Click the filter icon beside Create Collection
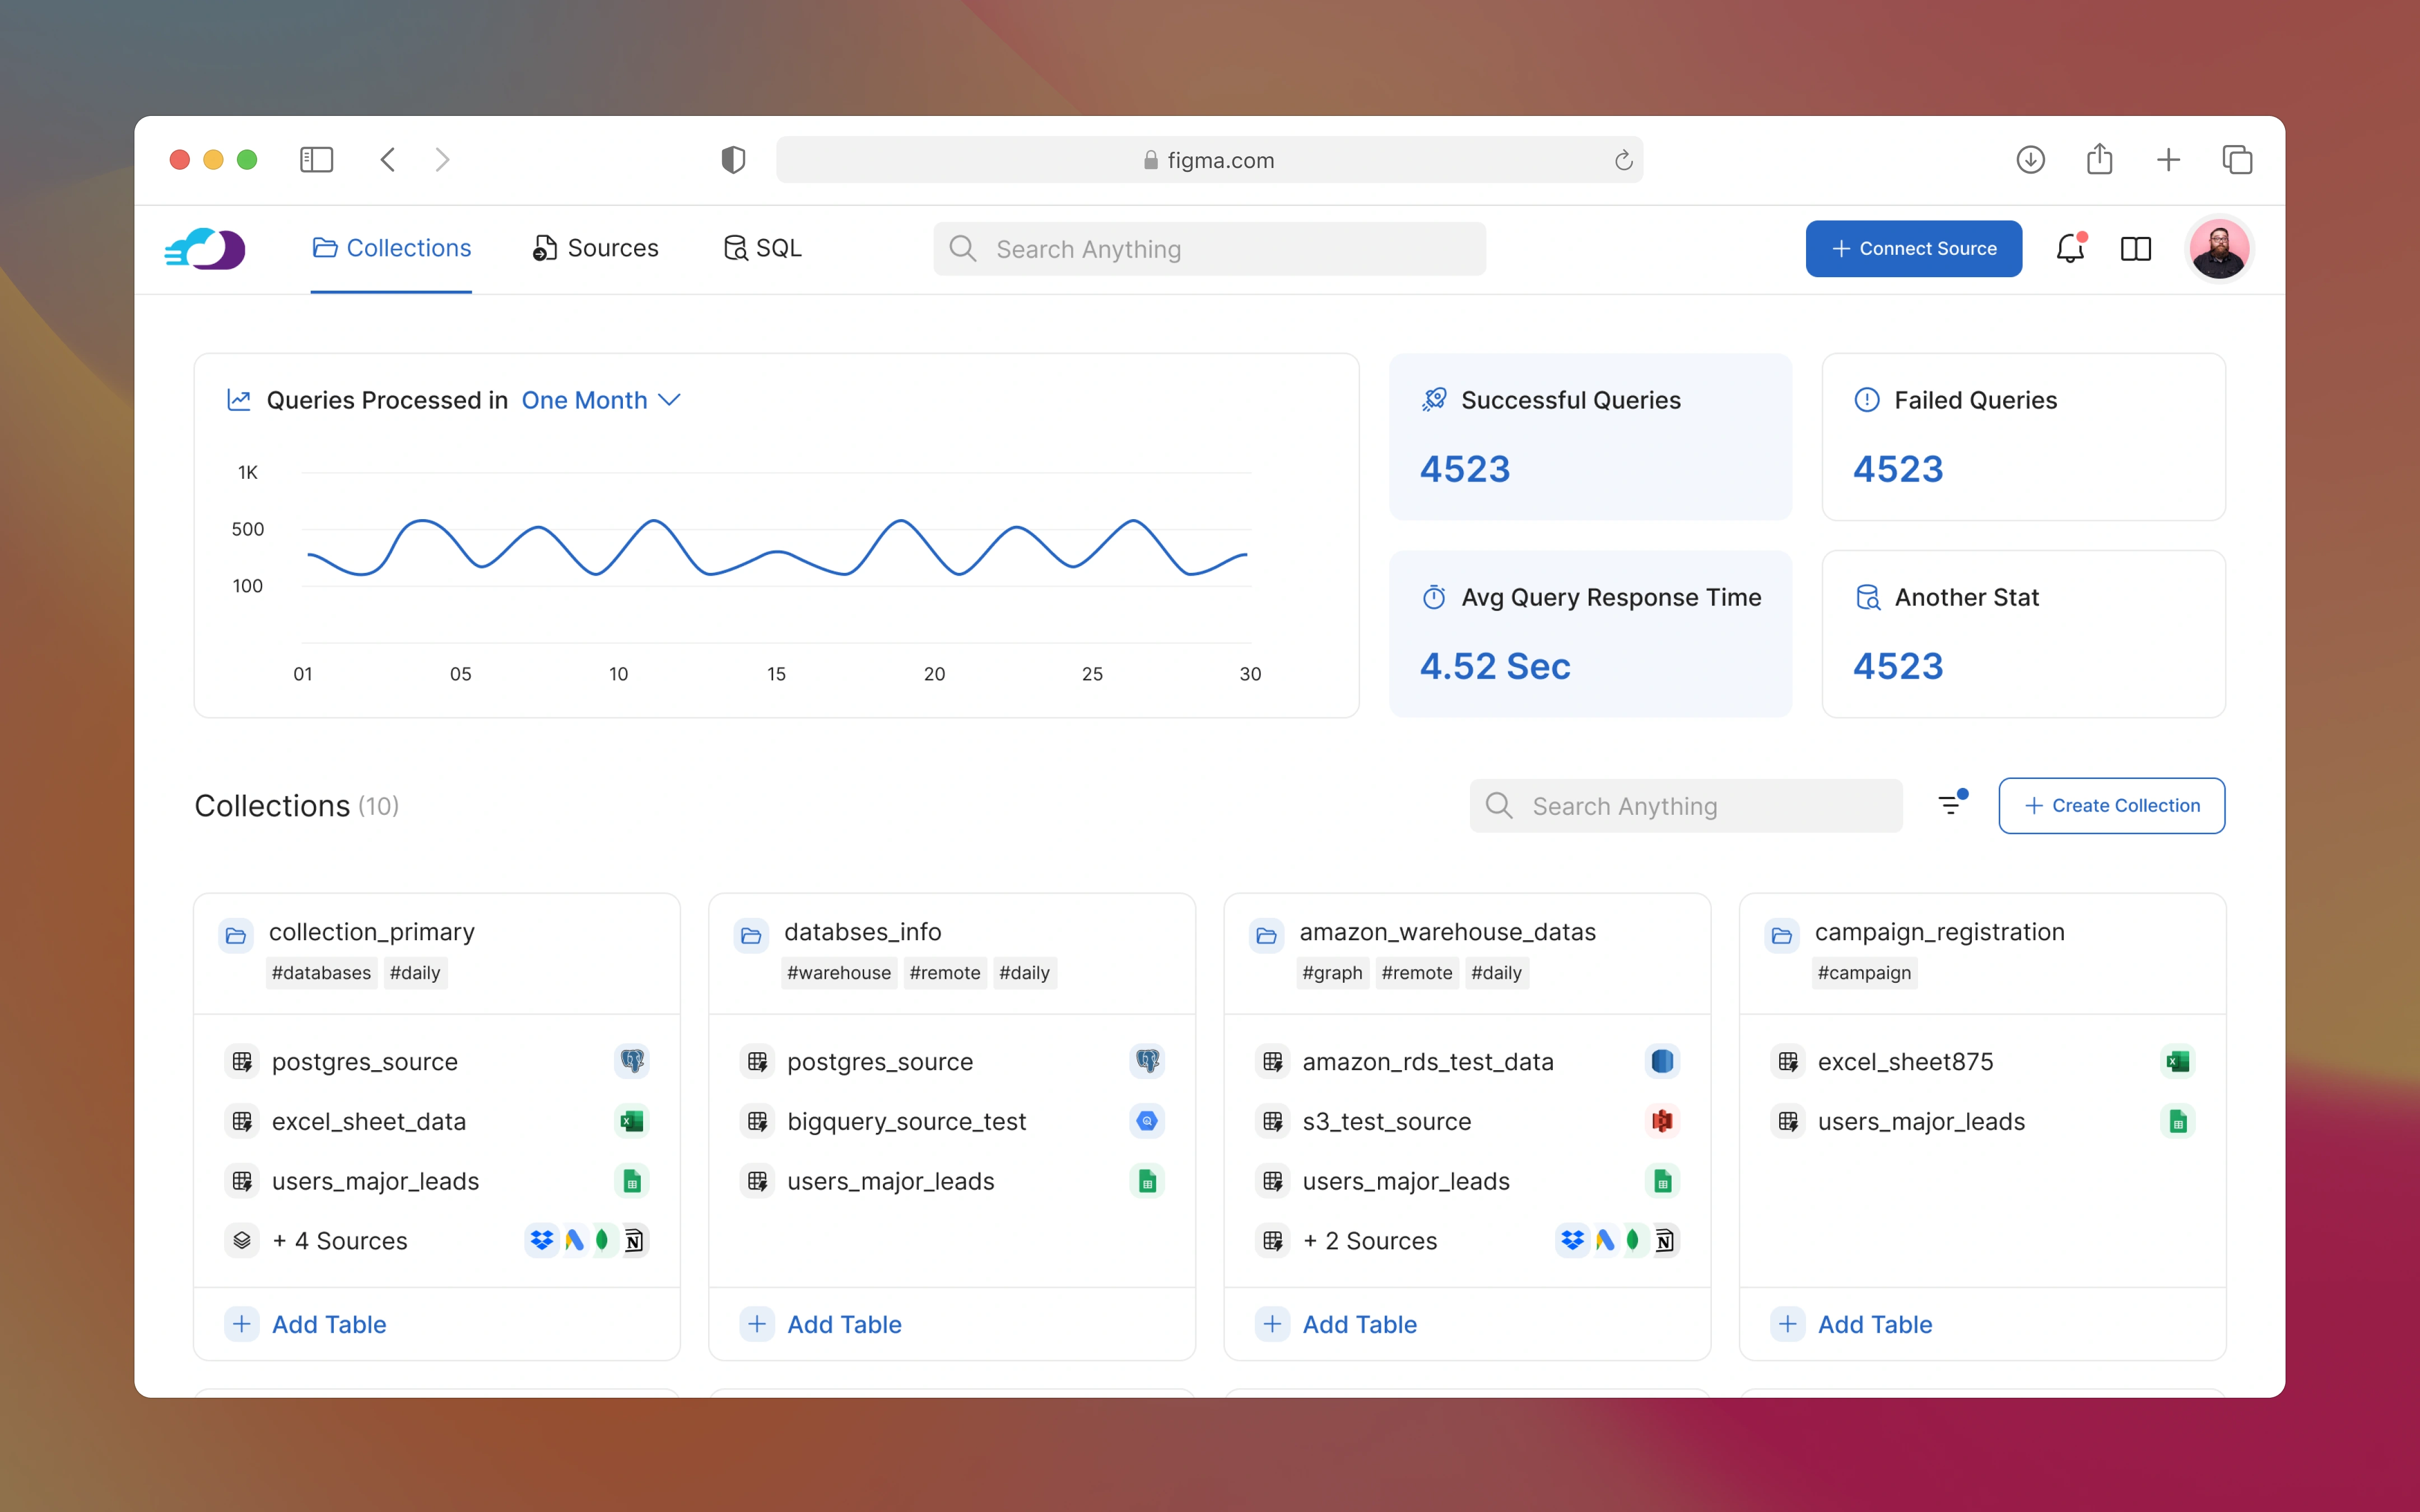Image resolution: width=2420 pixels, height=1512 pixels. tap(1952, 804)
